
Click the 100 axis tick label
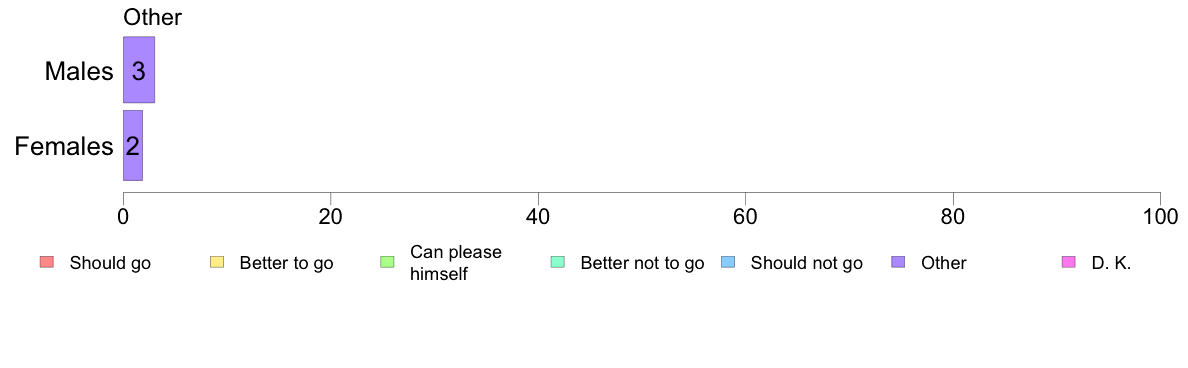pos(1158,216)
